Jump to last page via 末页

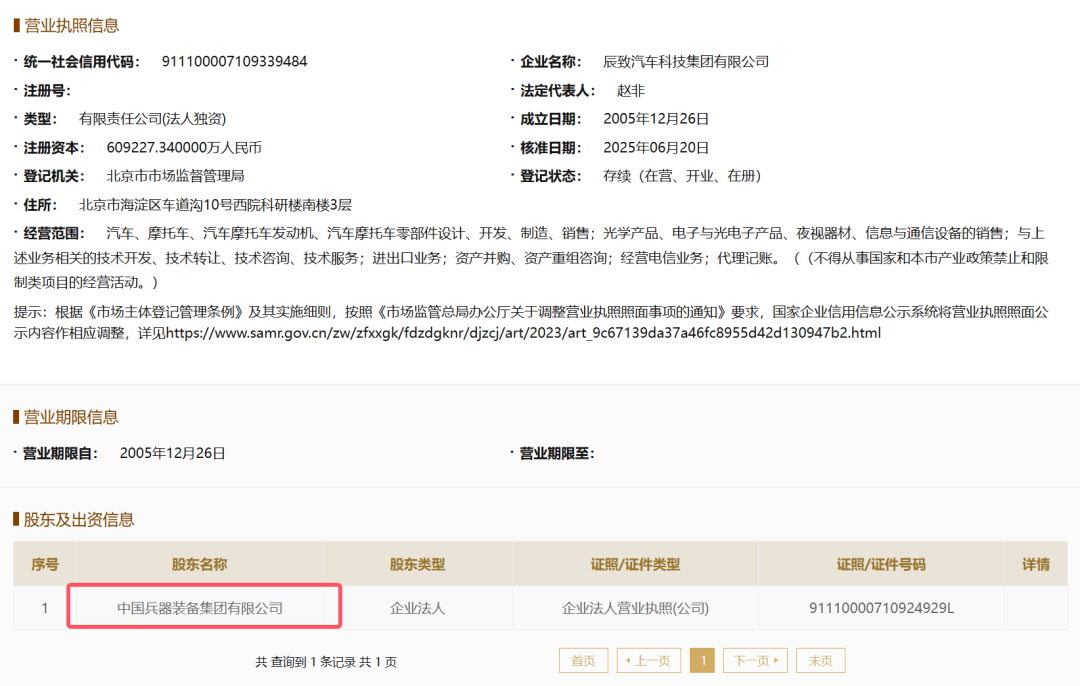tap(820, 661)
